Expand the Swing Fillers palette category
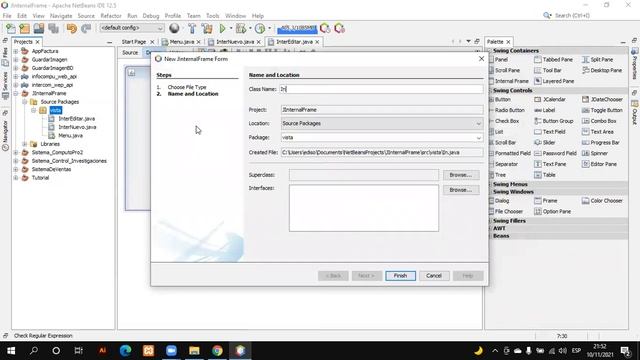 (x=509, y=220)
